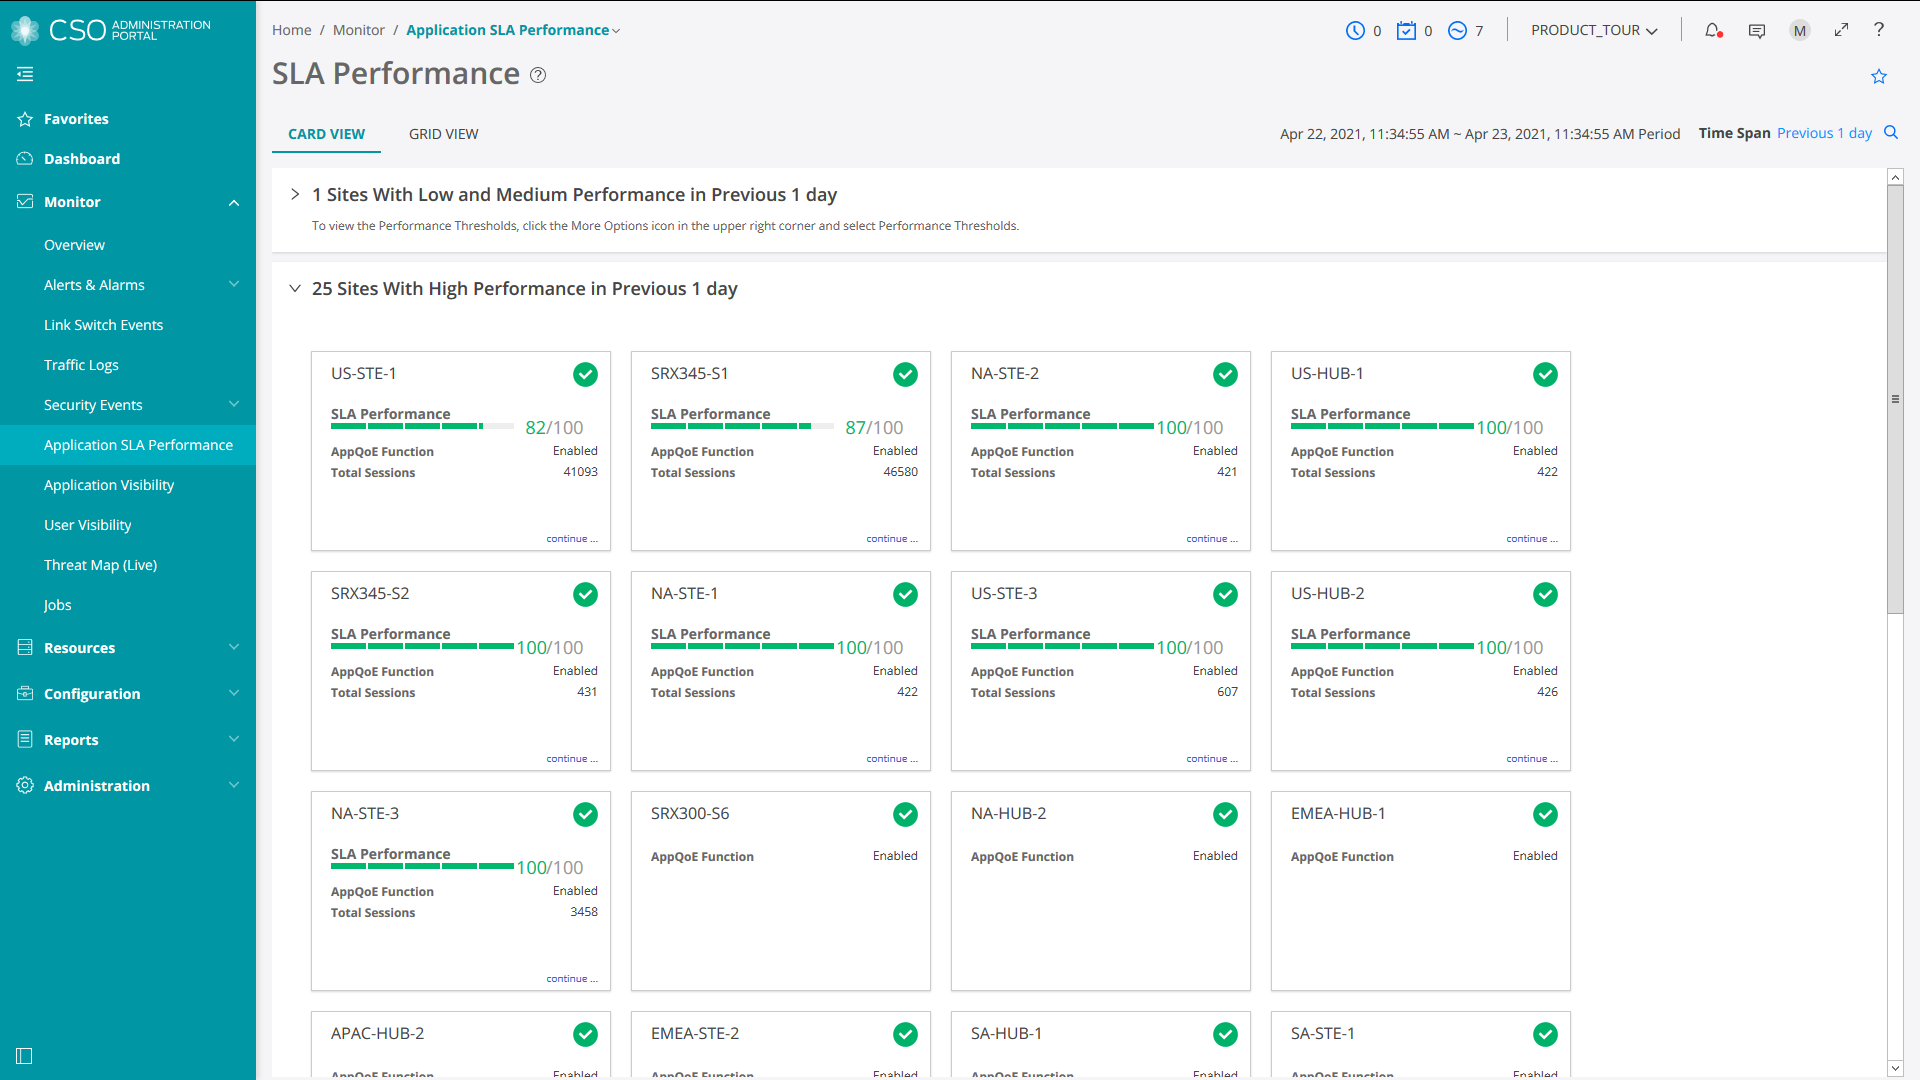Switch to CARD VIEW tab
Image resolution: width=1920 pixels, height=1080 pixels.
point(326,134)
